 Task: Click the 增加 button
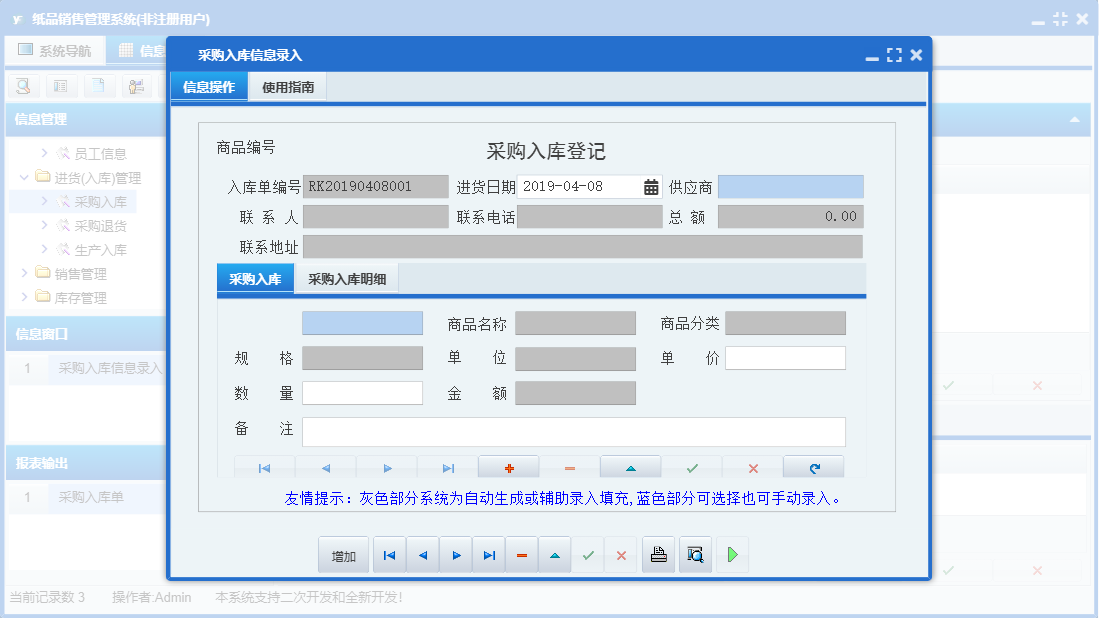pyautogui.click(x=343, y=555)
